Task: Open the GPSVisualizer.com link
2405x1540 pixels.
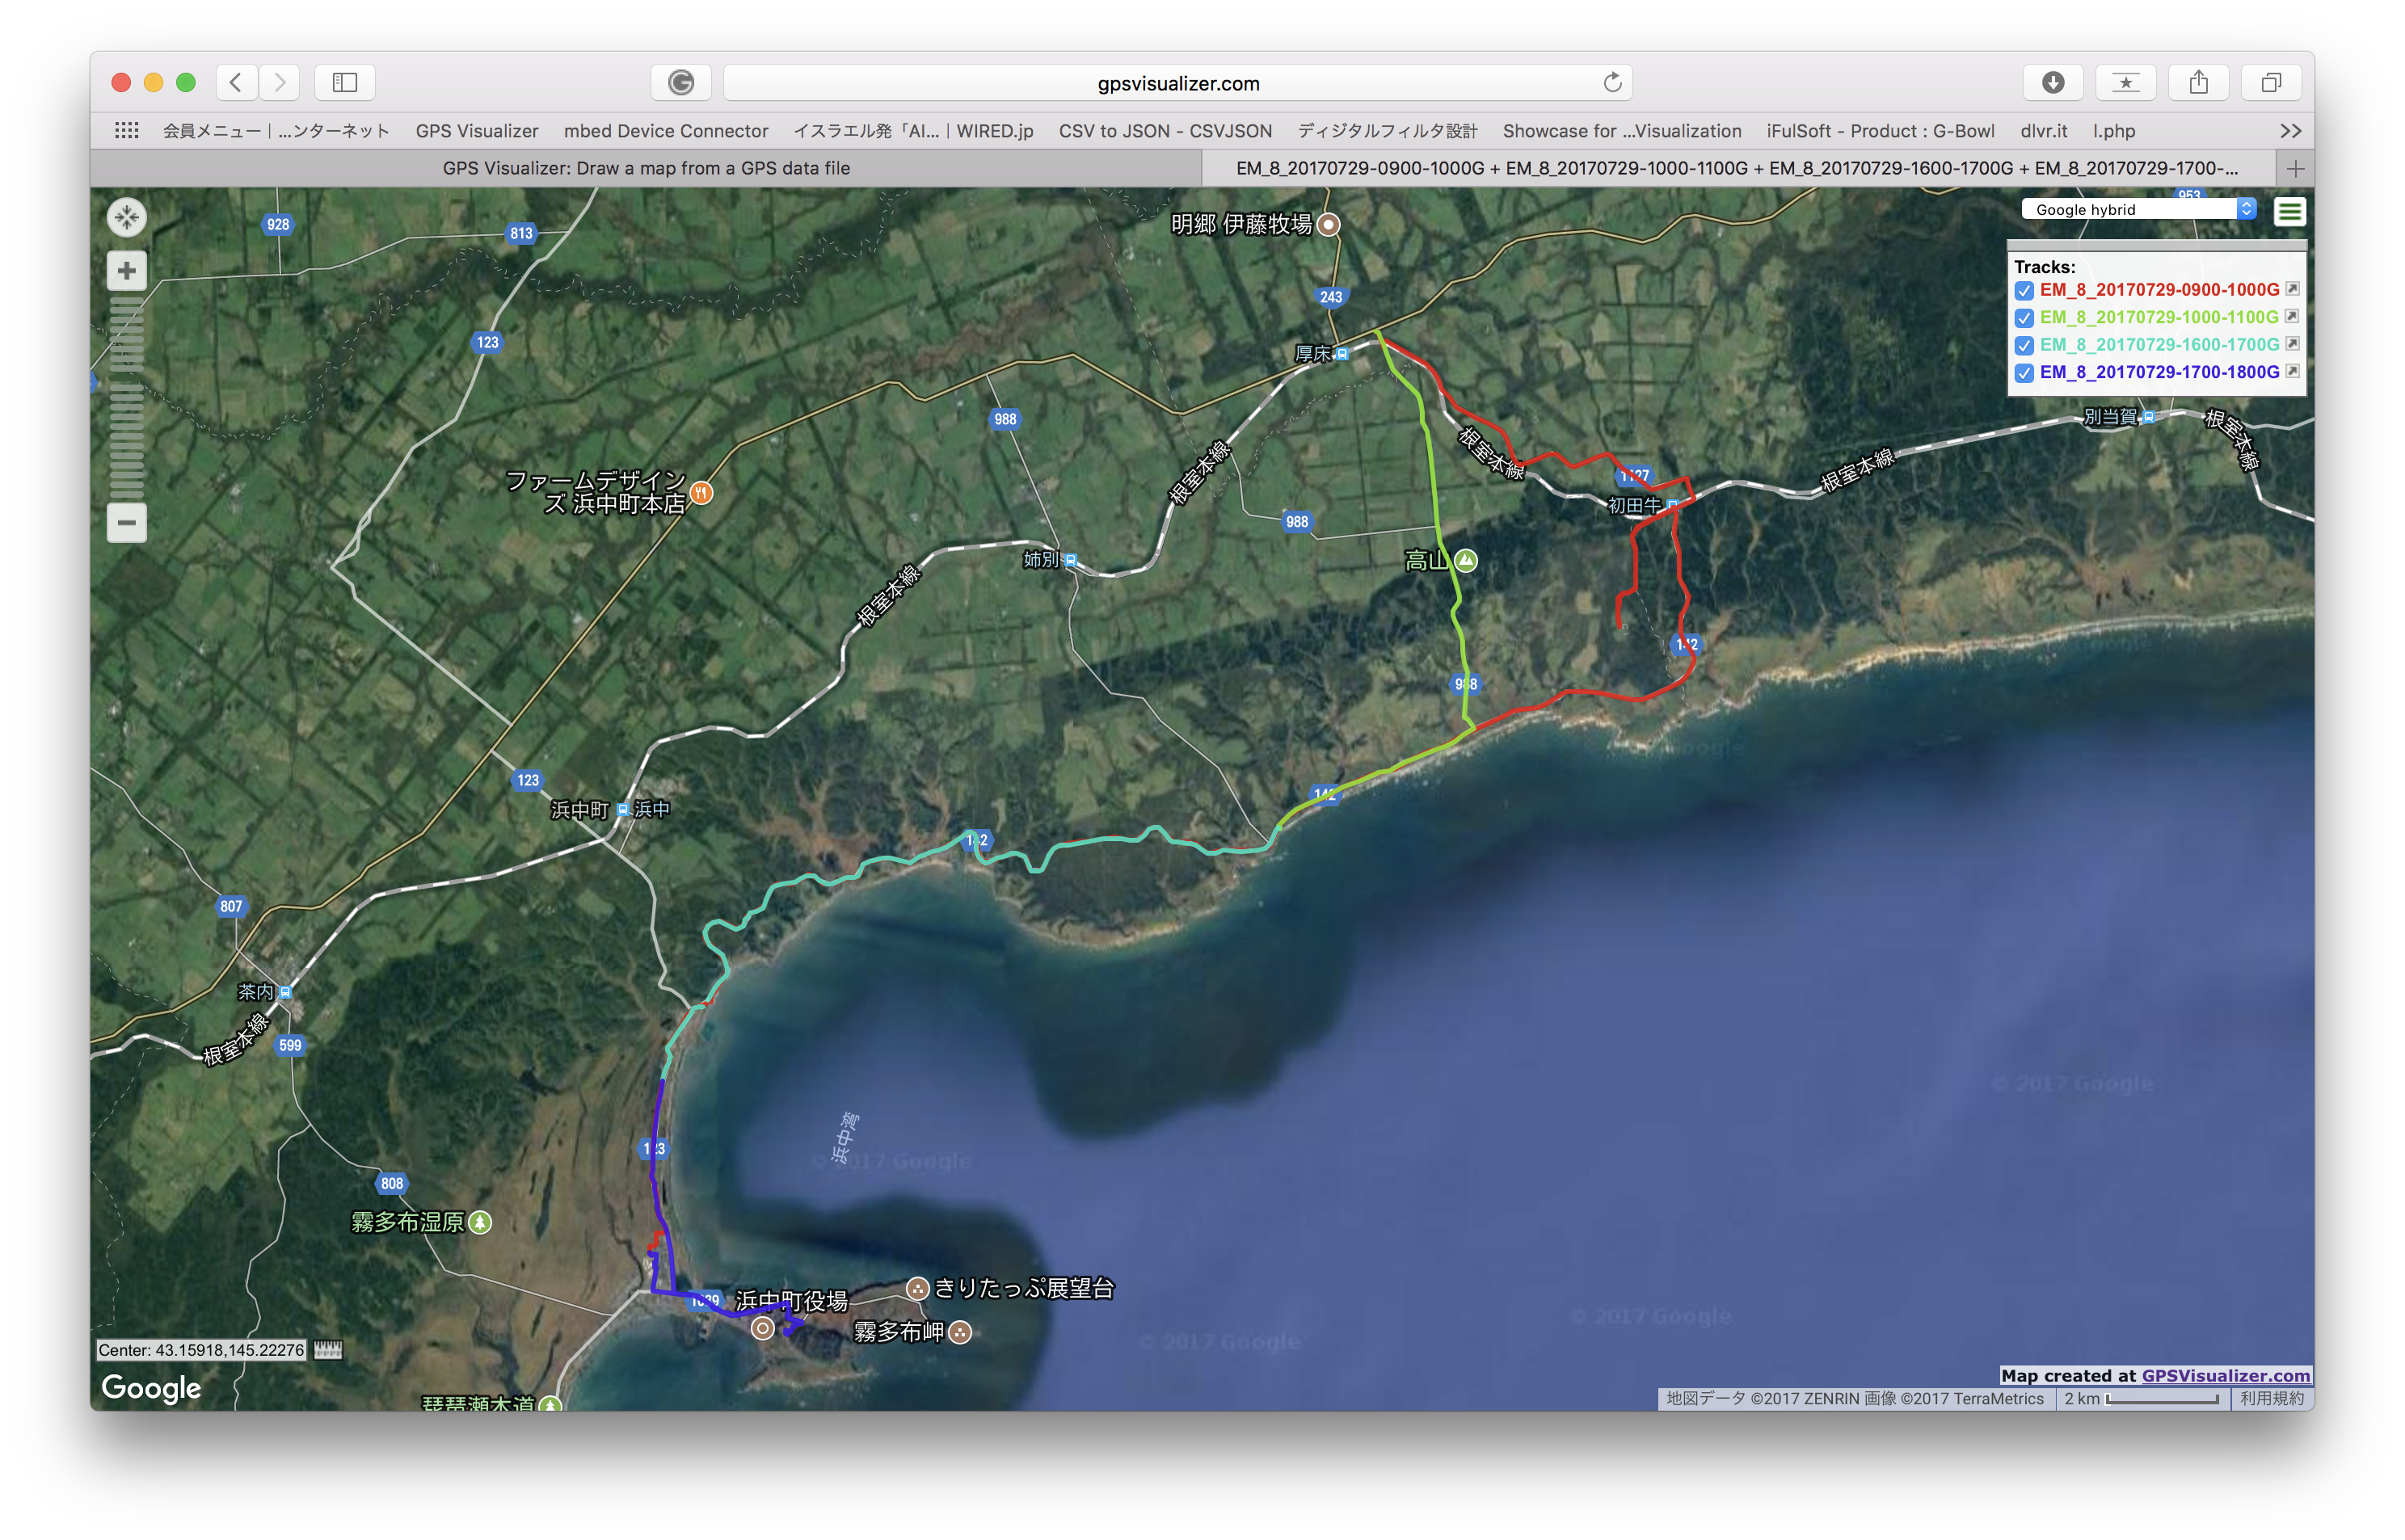Action: click(x=2225, y=1375)
